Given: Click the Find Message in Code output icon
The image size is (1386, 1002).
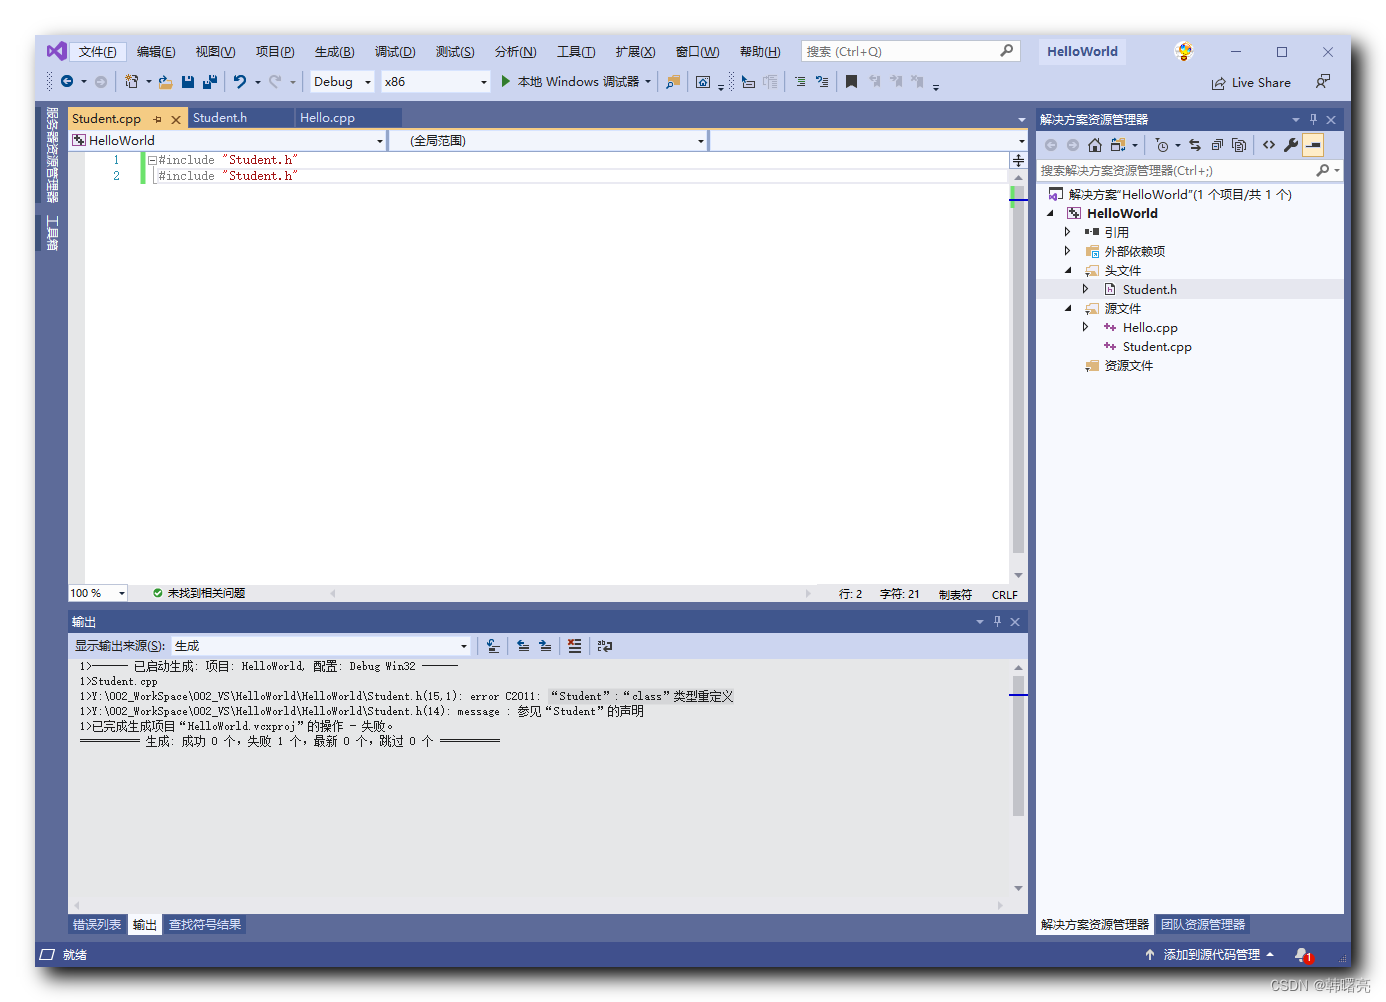Looking at the screenshot, I should [x=493, y=646].
